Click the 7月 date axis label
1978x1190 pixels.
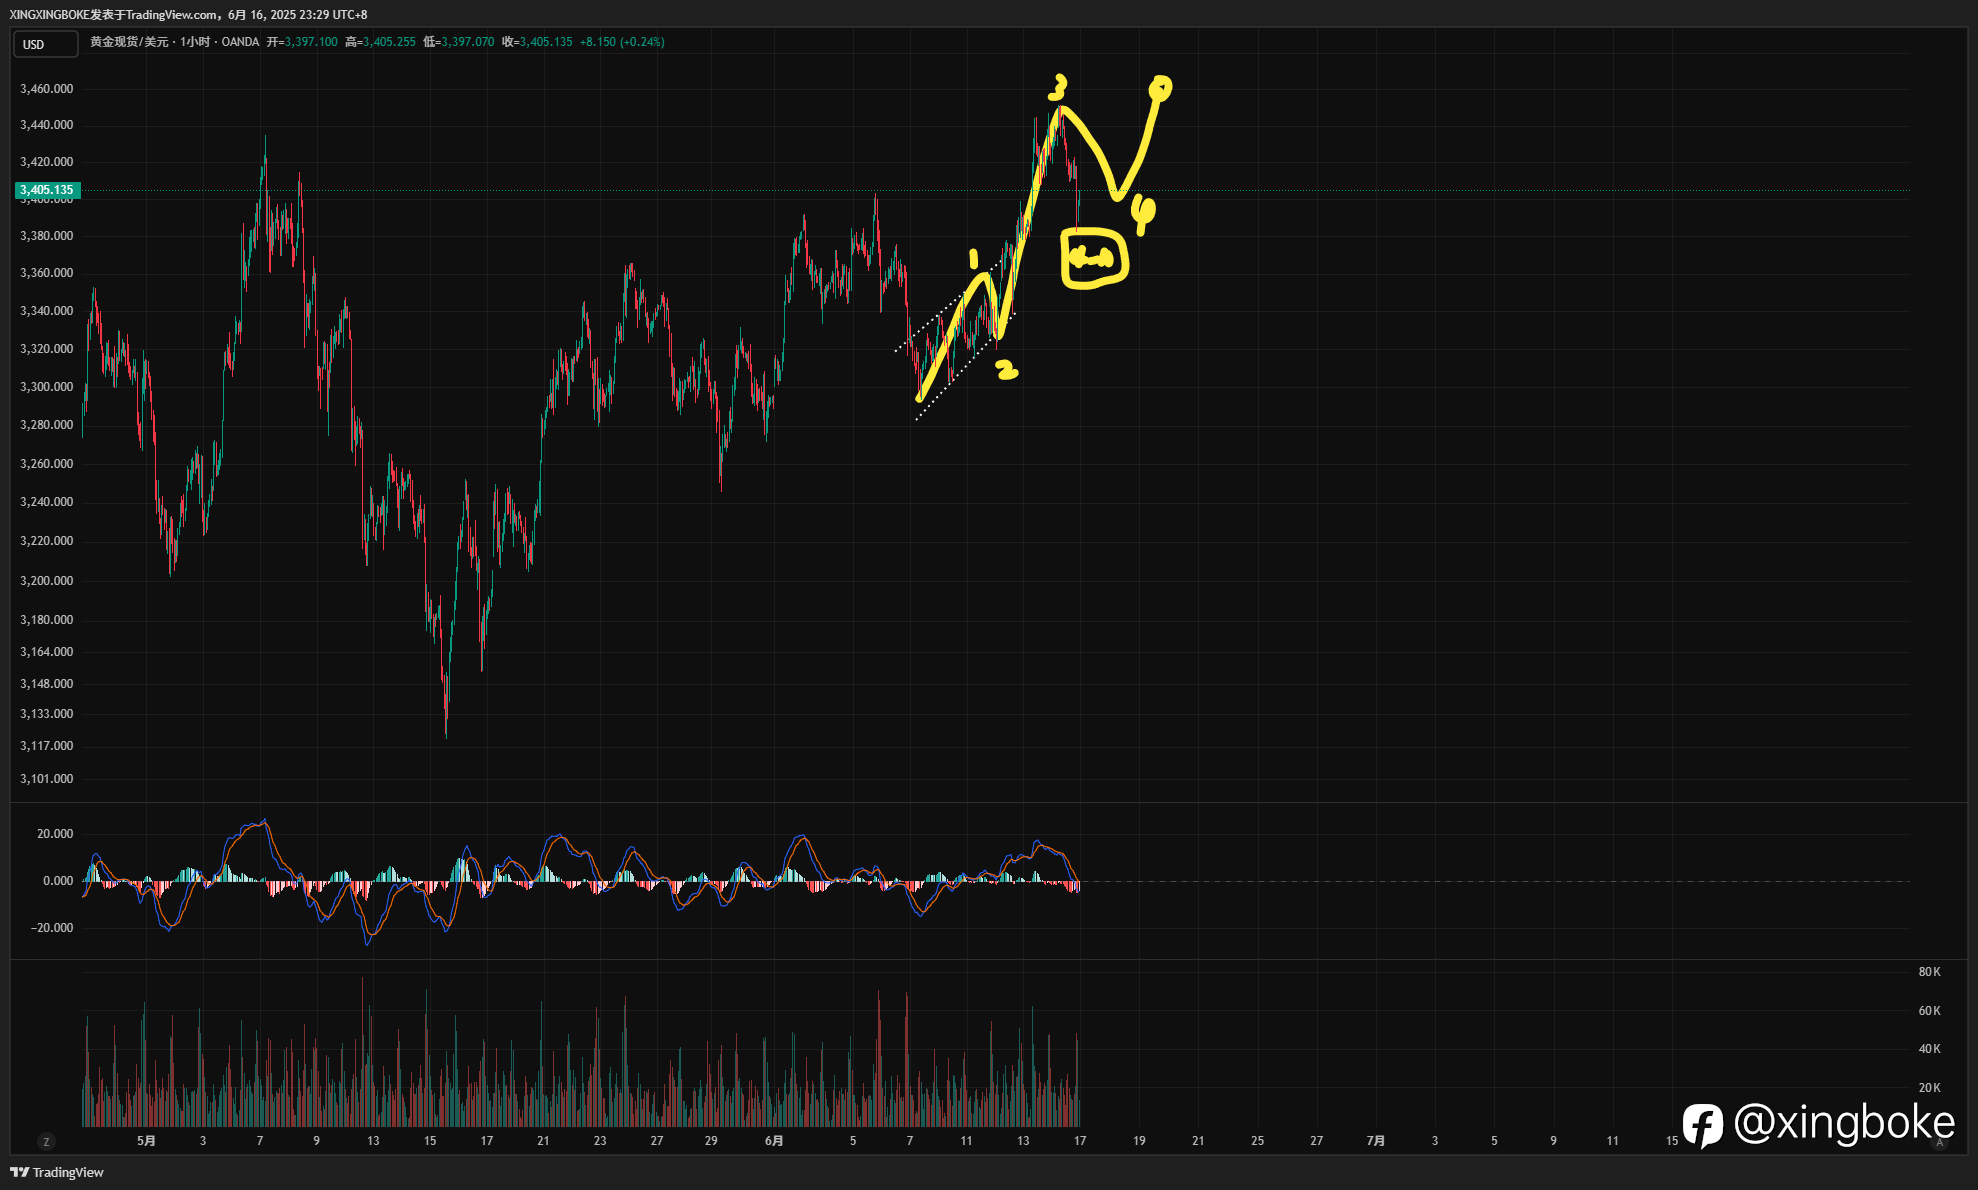[1376, 1141]
